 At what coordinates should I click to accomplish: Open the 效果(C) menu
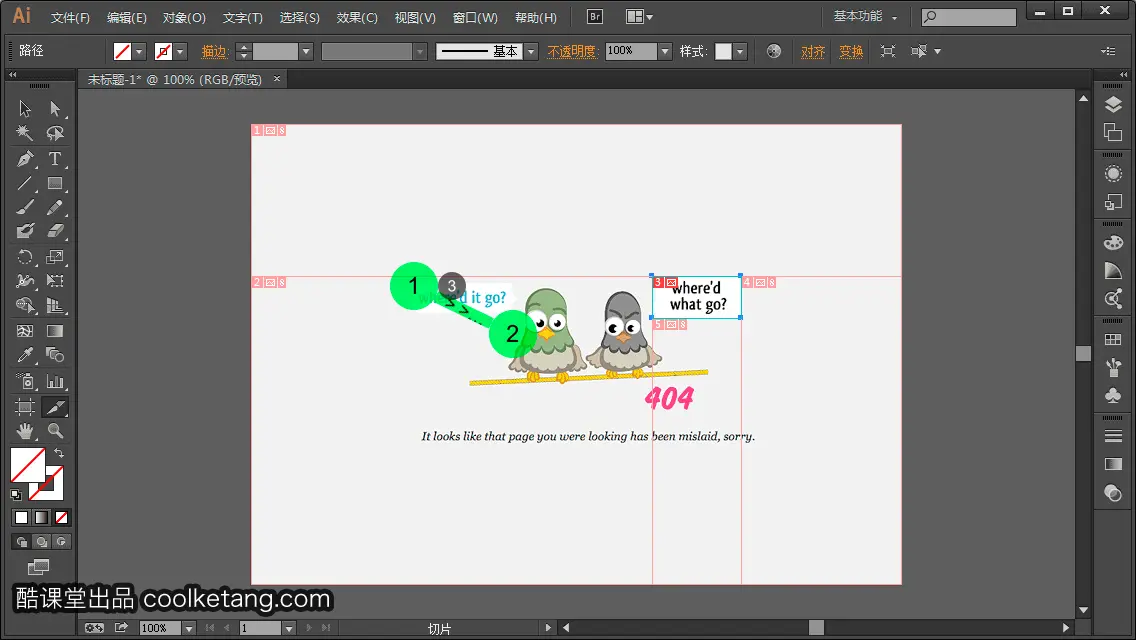[x=357, y=17]
